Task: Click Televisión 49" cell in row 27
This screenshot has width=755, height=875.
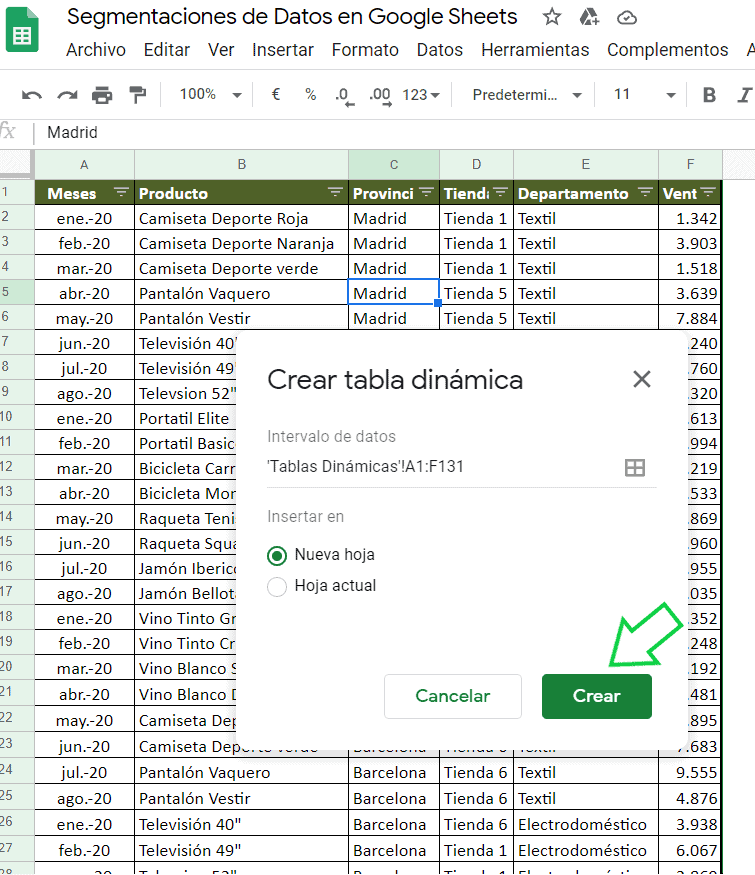Action: [242, 850]
